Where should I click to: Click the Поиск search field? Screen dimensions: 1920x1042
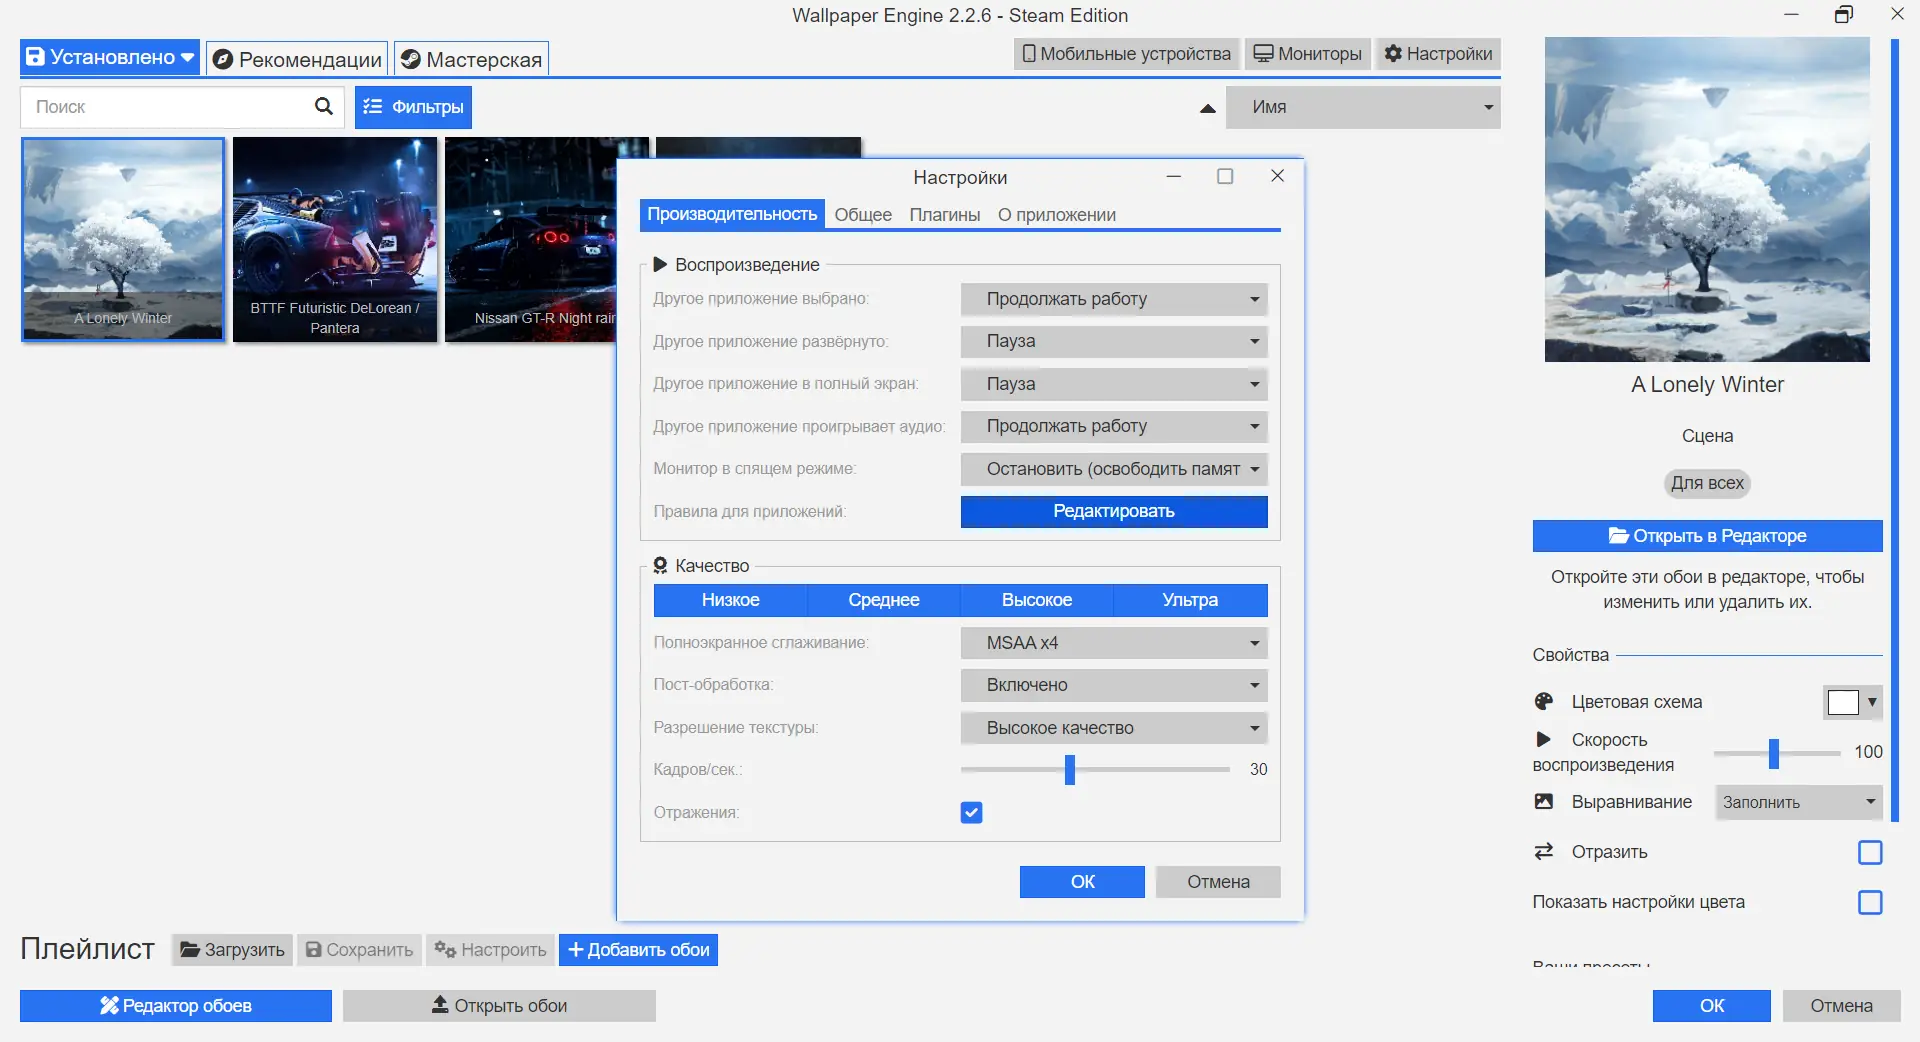click(182, 107)
